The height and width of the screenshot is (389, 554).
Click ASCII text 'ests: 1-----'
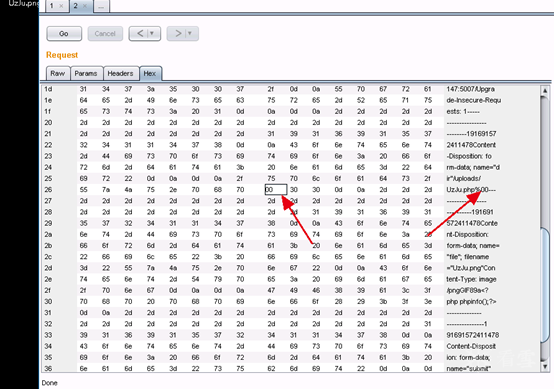pyautogui.click(x=463, y=112)
